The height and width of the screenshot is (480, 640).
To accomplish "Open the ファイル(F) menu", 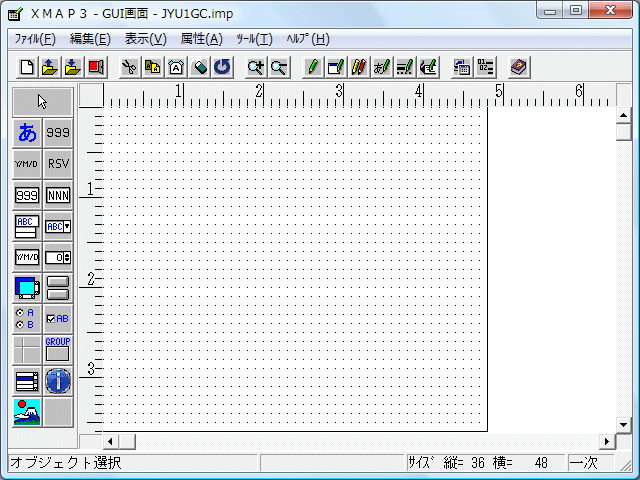I will pyautogui.click(x=35, y=39).
